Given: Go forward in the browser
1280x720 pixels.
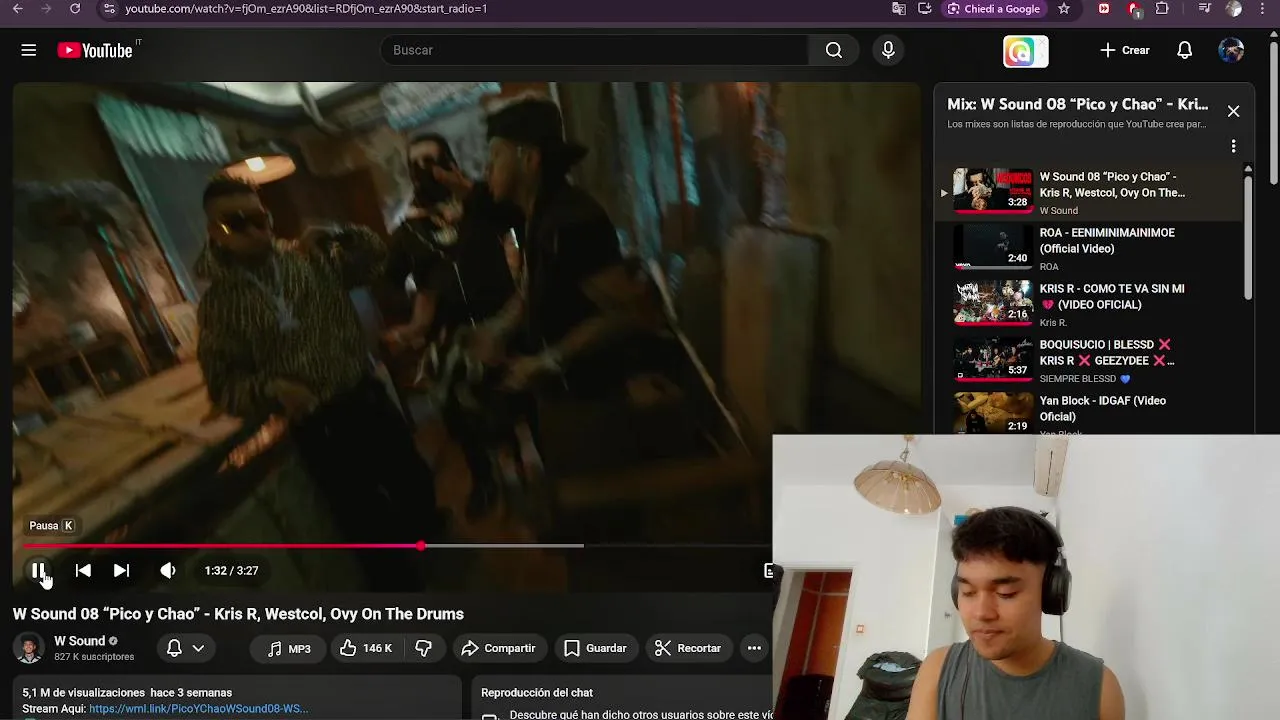Looking at the screenshot, I should click(x=45, y=8).
